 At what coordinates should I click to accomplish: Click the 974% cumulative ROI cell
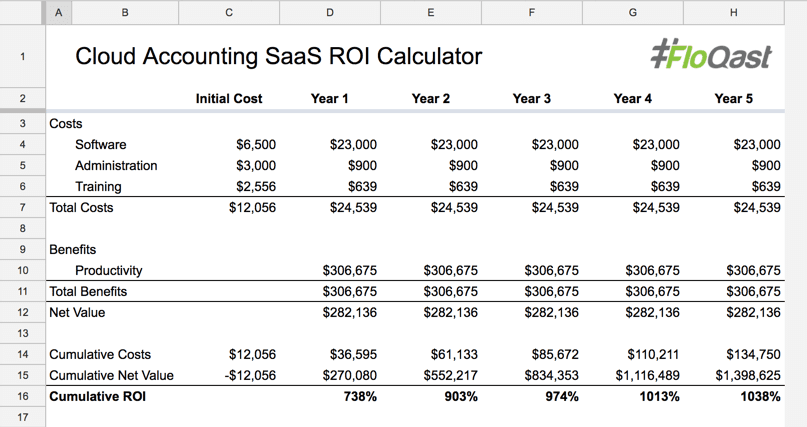click(x=562, y=397)
